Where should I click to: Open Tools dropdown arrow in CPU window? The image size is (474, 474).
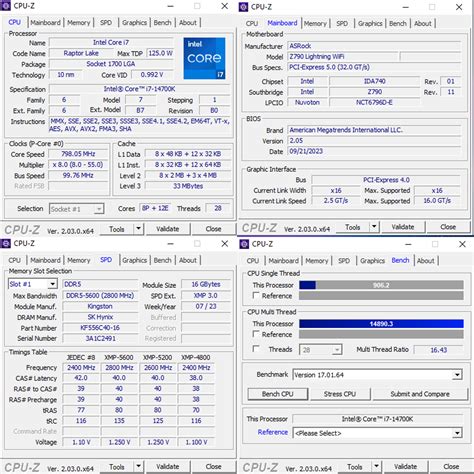click(x=139, y=229)
